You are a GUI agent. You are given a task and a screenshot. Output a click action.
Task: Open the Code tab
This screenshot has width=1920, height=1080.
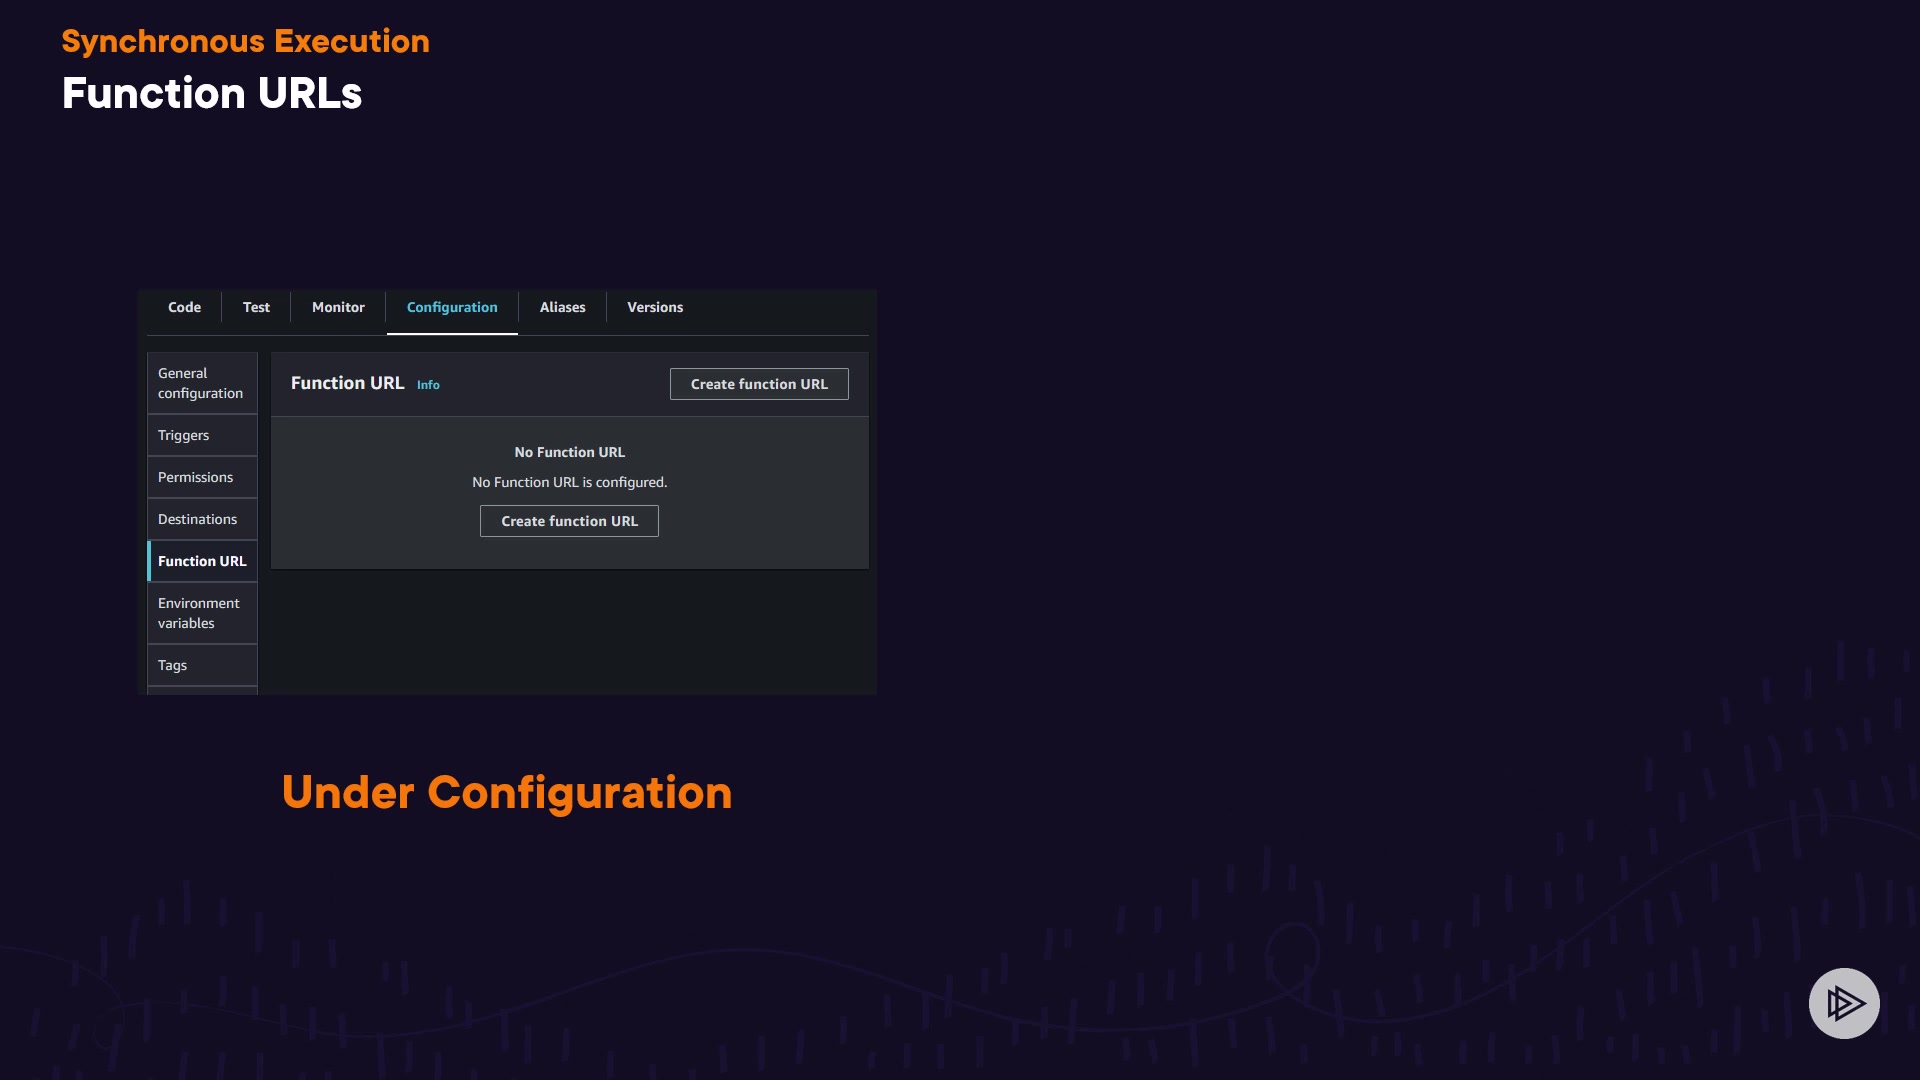click(184, 307)
